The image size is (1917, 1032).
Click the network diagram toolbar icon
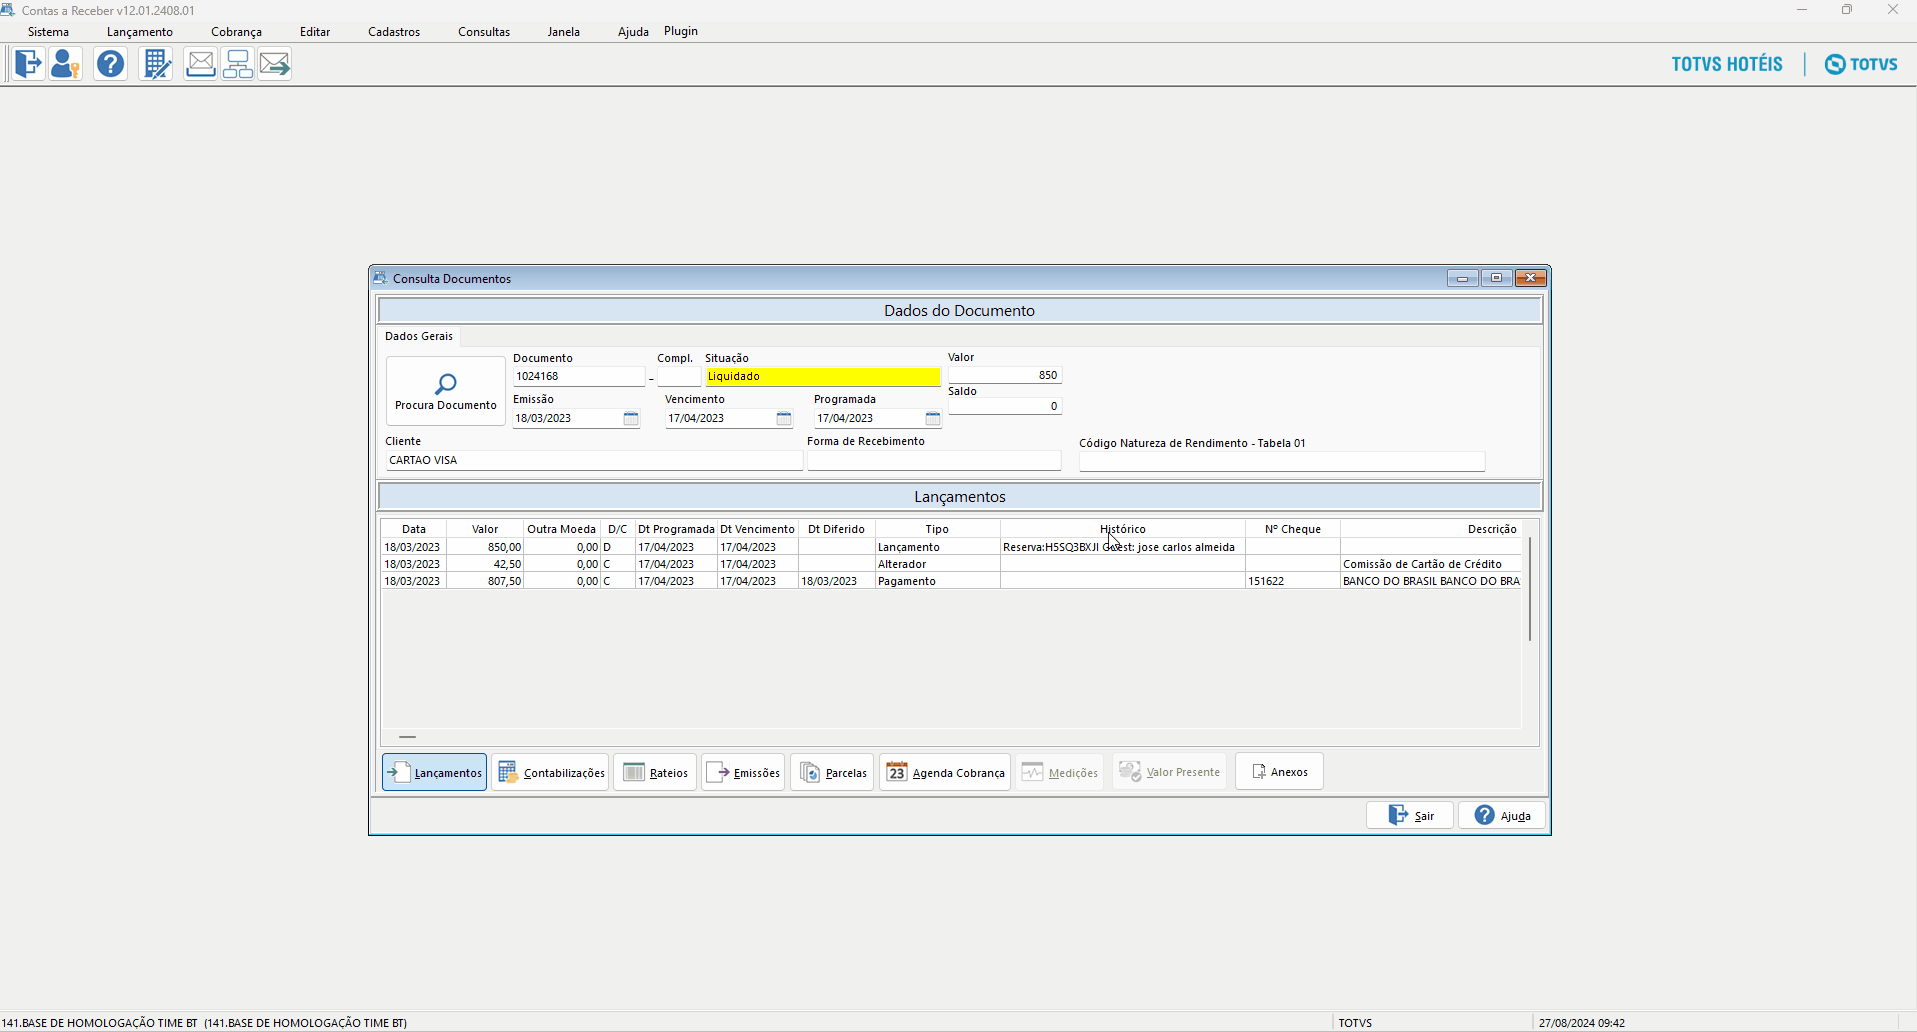(238, 64)
